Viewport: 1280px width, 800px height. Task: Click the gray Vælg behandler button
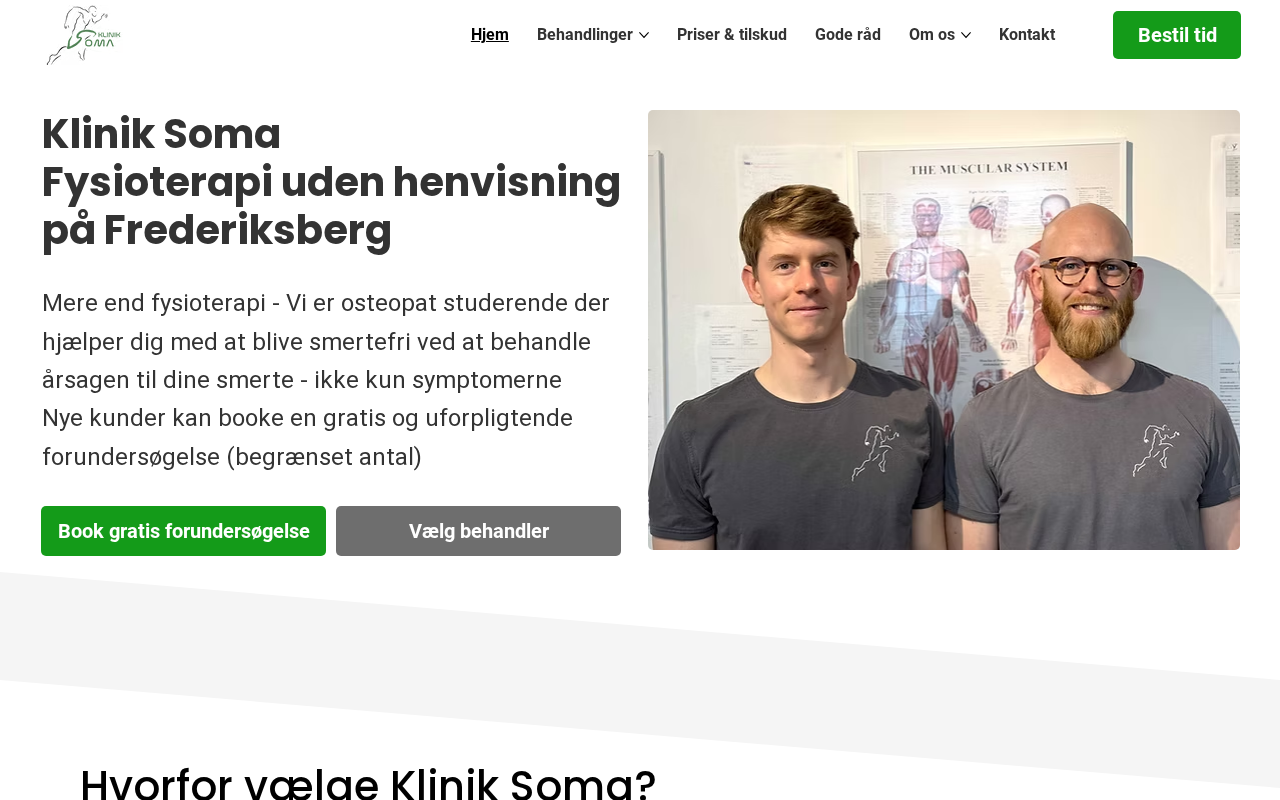478,531
